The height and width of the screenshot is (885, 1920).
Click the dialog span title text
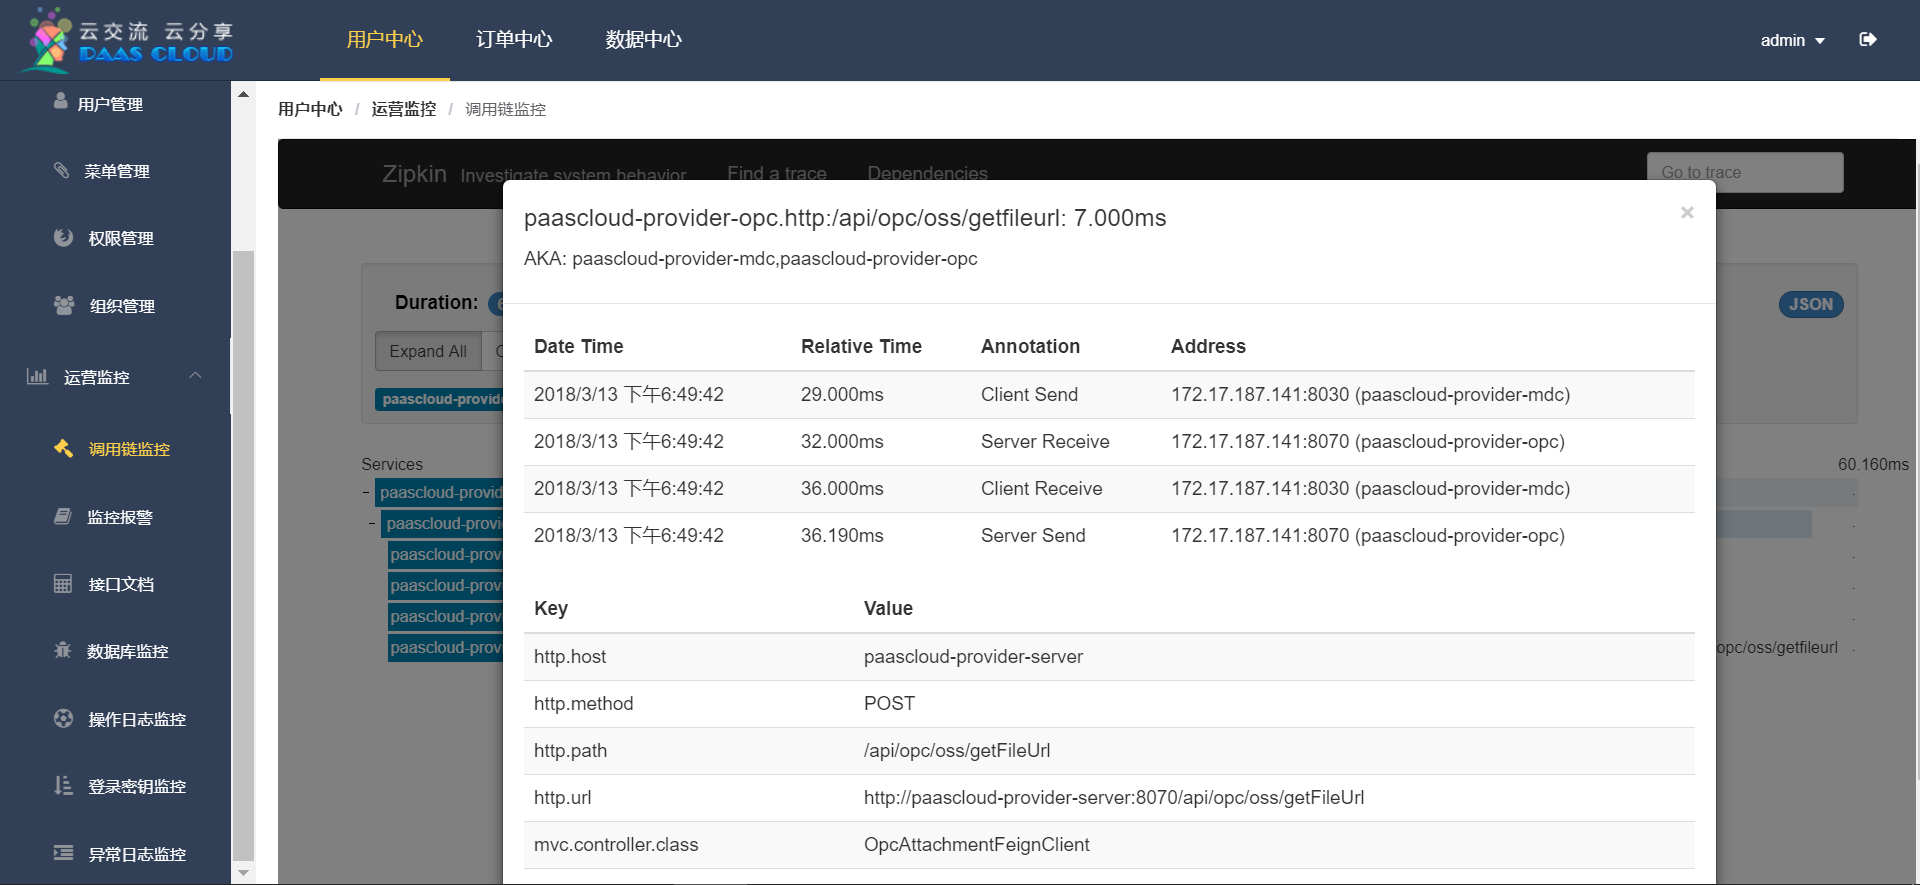[x=845, y=218]
